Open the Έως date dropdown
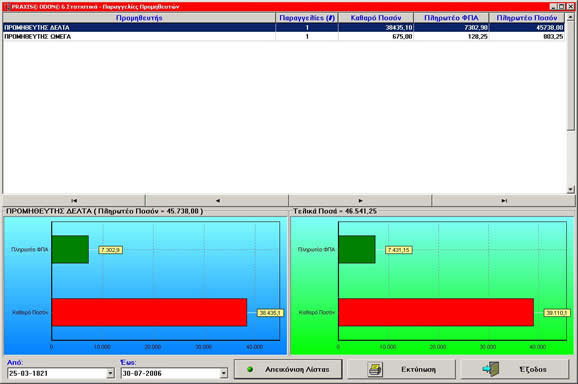The height and width of the screenshot is (384, 578). tap(224, 373)
